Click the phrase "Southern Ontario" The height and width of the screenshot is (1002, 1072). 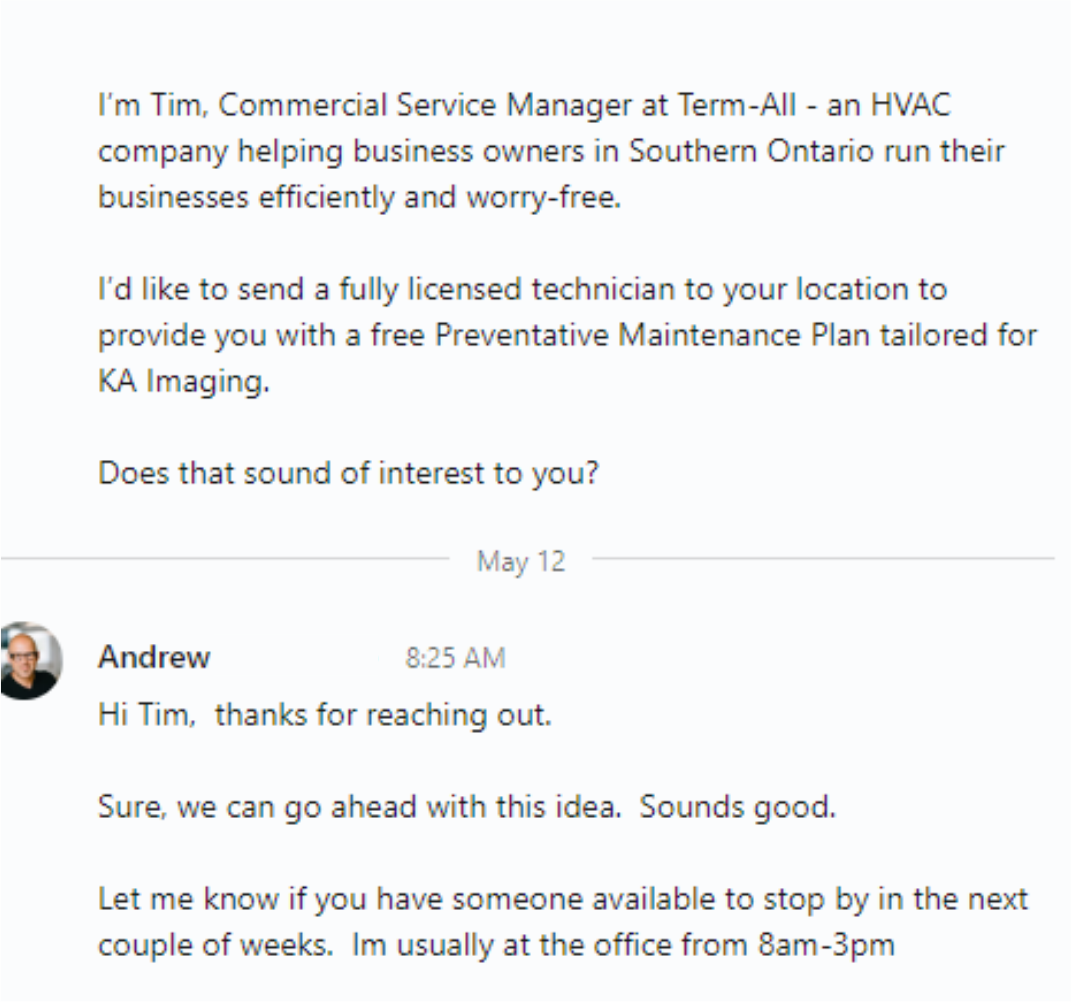751,151
